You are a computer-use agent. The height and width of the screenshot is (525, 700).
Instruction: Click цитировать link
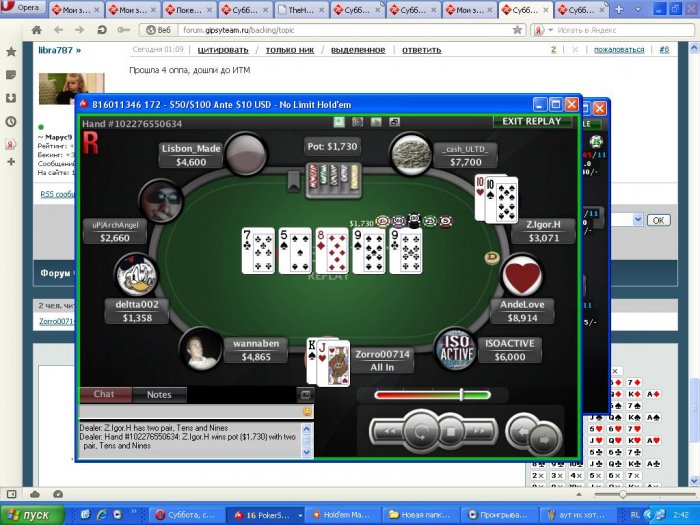223,50
